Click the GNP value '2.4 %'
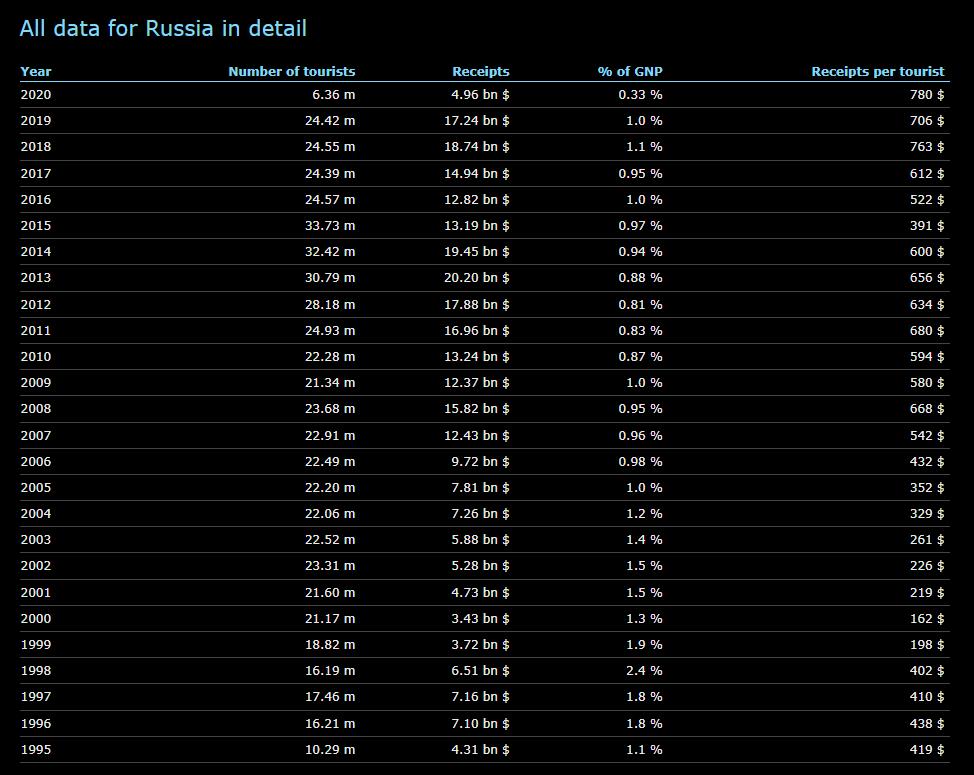The width and height of the screenshot is (974, 775). (644, 671)
